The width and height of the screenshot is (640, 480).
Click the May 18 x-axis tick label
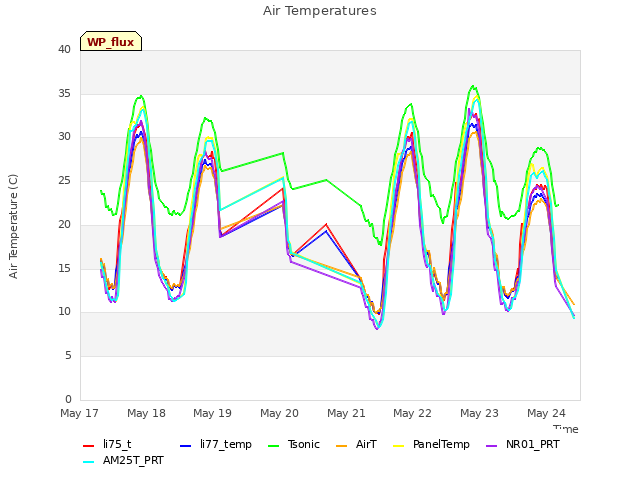tap(146, 413)
